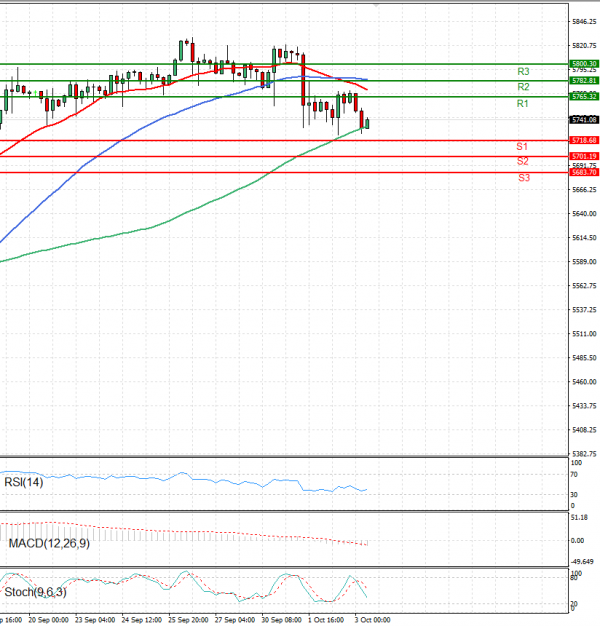Click the 25 Sep 20:00 time label

[188, 620]
